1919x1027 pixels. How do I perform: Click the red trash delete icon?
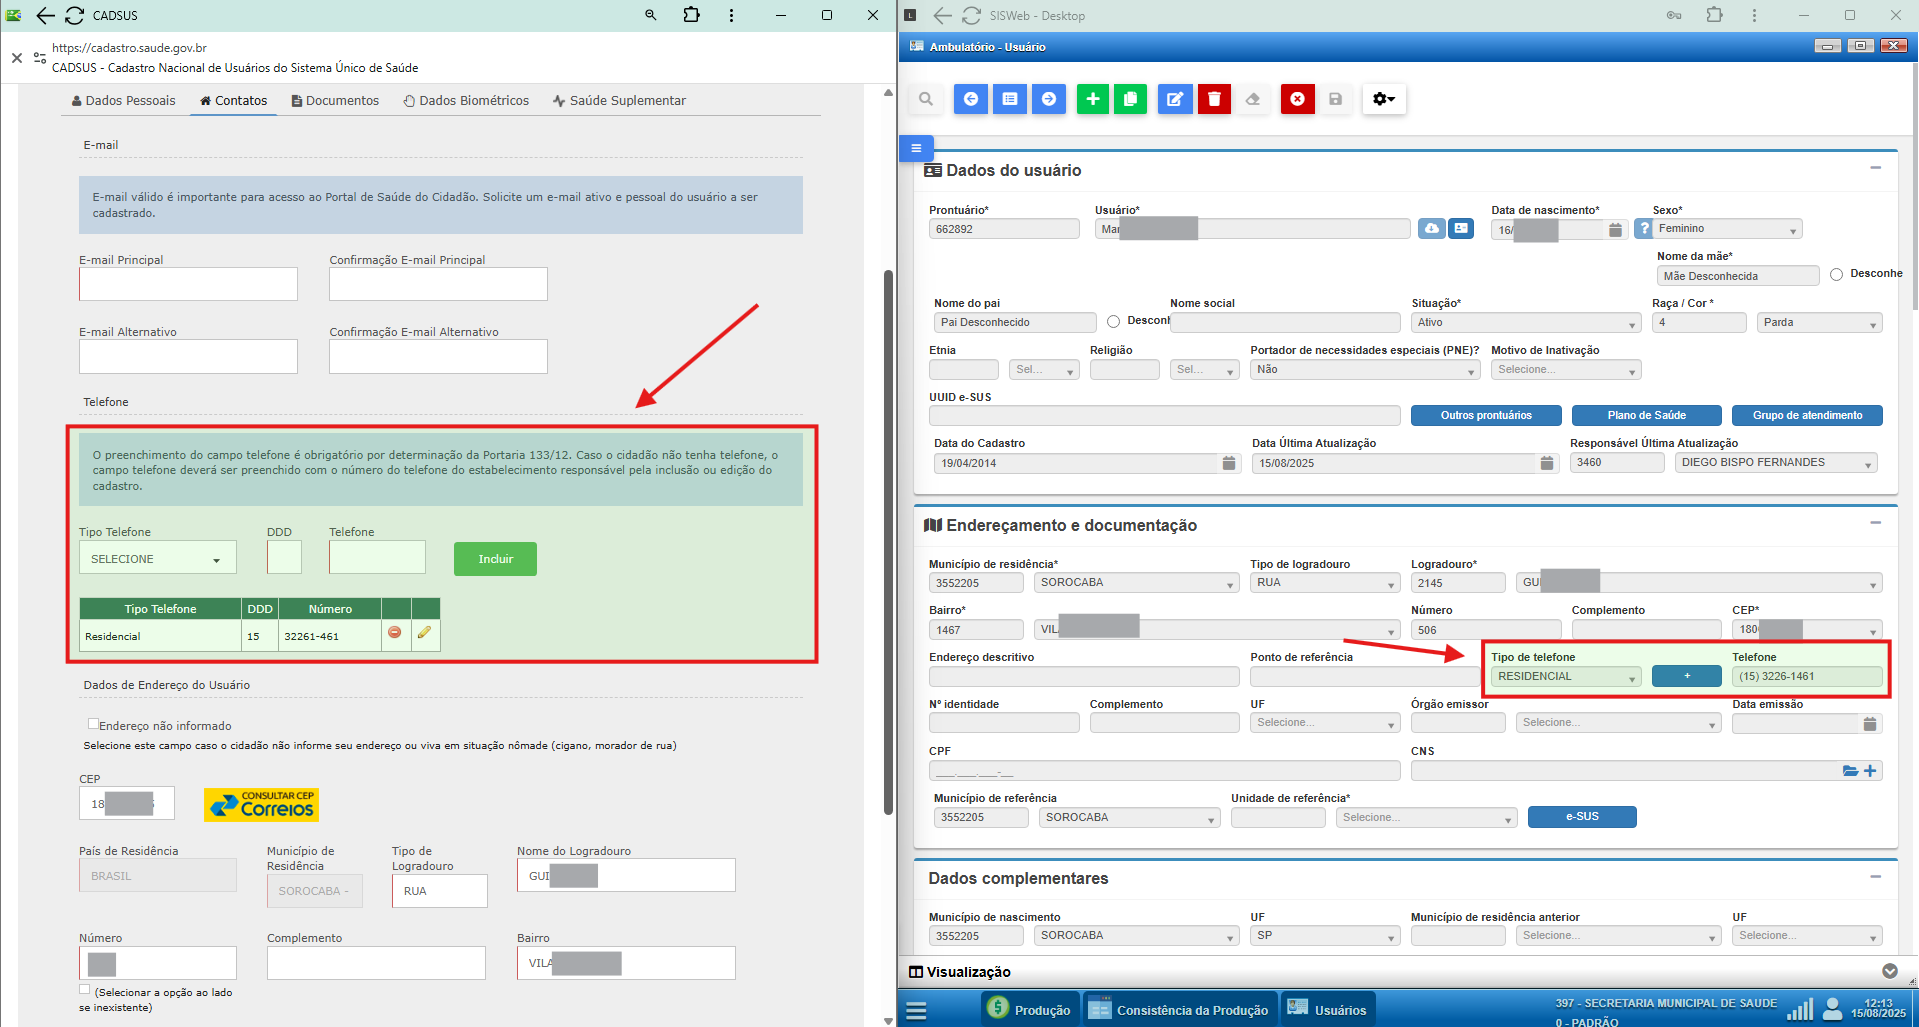[x=1214, y=99]
